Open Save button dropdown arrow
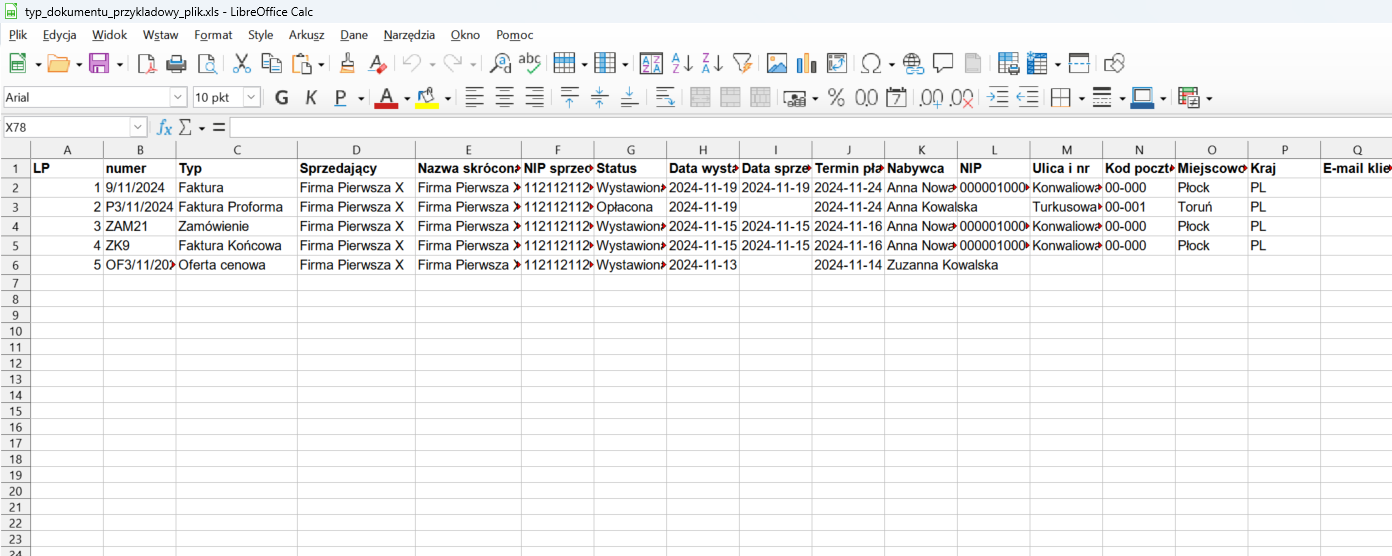1392x556 pixels. point(119,64)
